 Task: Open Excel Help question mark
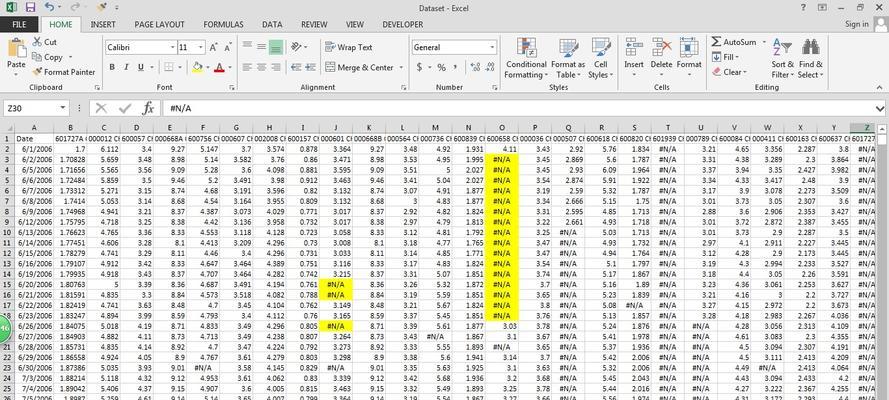[803, 7]
